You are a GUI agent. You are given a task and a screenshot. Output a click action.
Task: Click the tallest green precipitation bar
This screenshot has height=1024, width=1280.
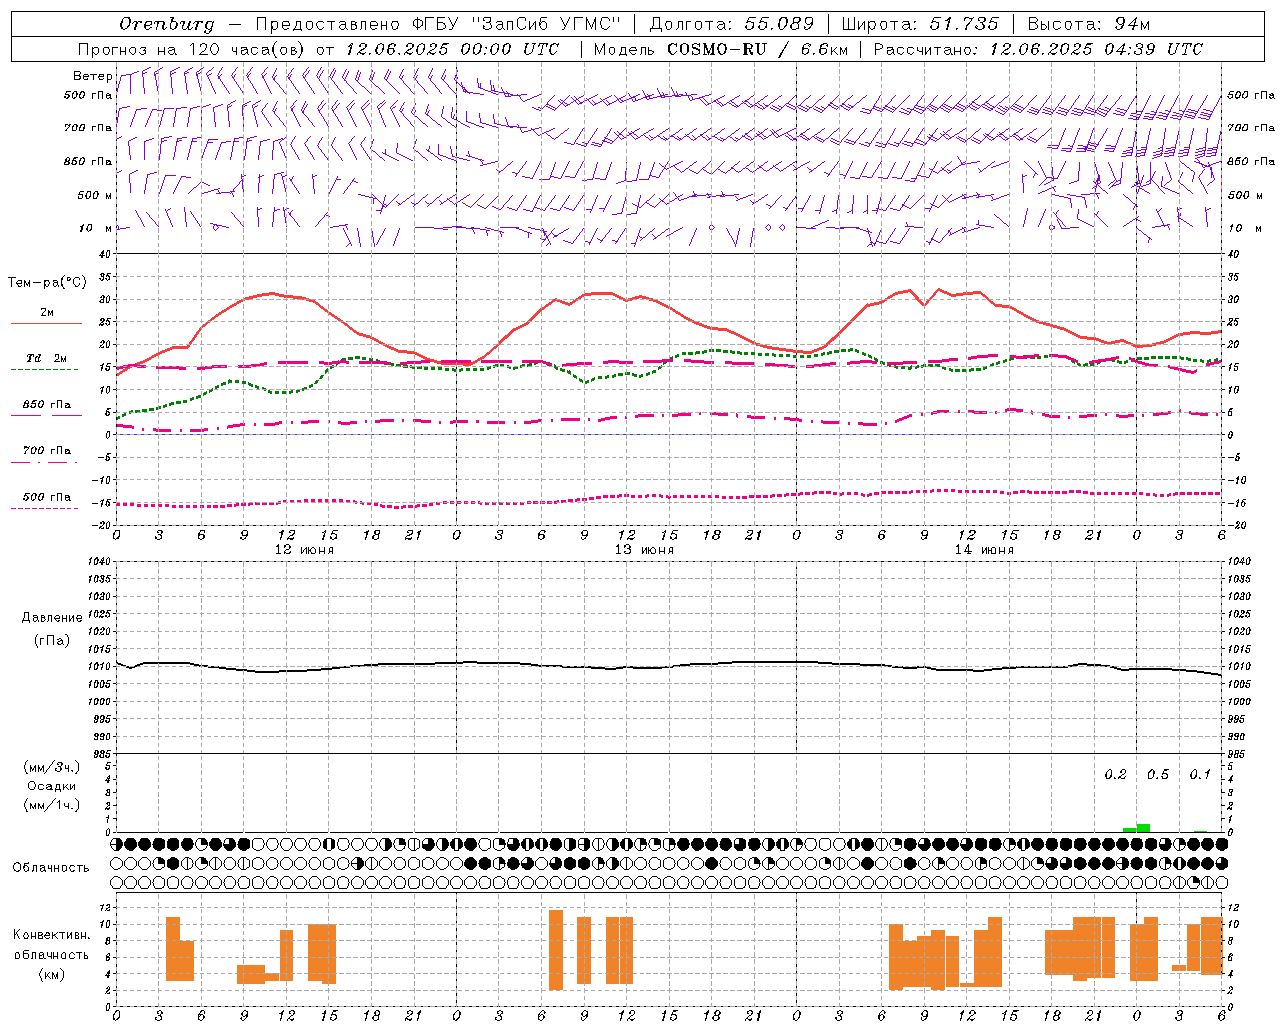[x=1143, y=828]
